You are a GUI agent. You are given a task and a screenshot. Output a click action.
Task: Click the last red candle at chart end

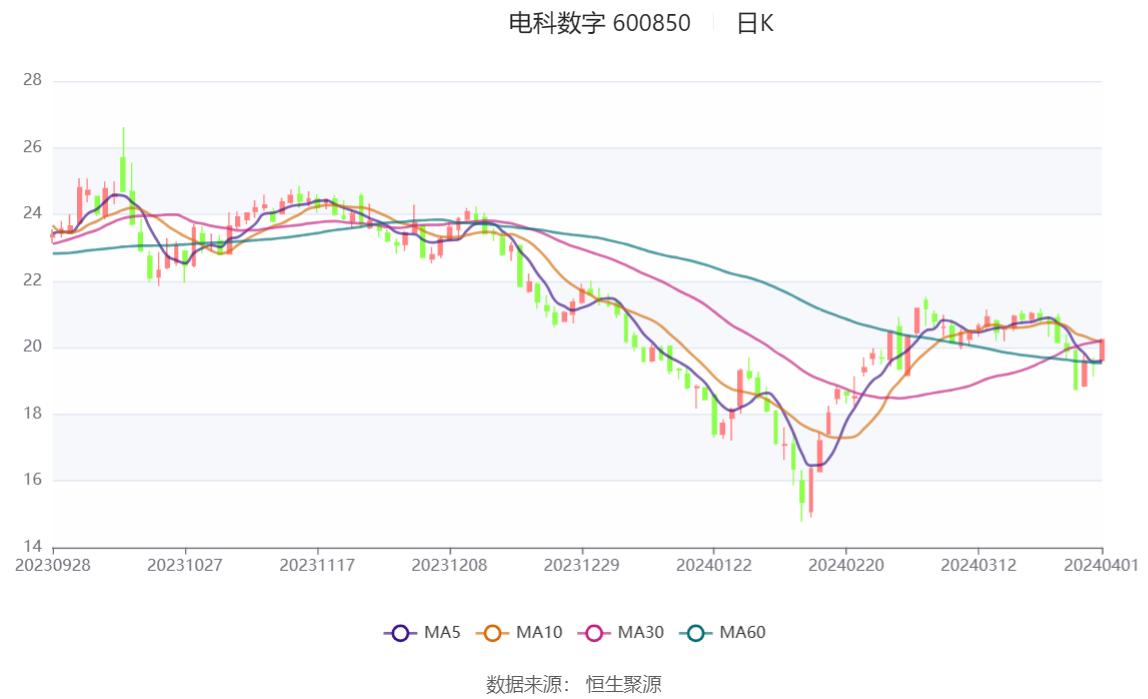coord(1102,350)
